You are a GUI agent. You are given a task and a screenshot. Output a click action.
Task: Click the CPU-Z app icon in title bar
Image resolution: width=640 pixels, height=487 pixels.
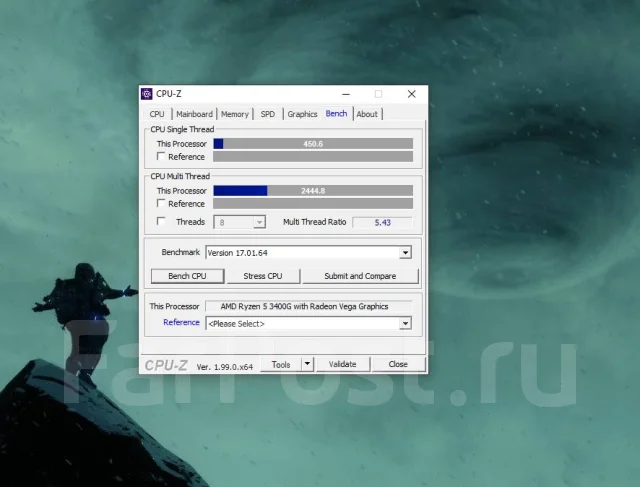coord(147,94)
